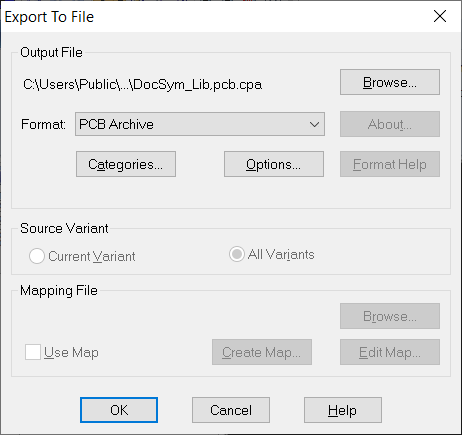This screenshot has height=435, width=462.
Task: Select the All Variants radio button
Action: coord(237,254)
